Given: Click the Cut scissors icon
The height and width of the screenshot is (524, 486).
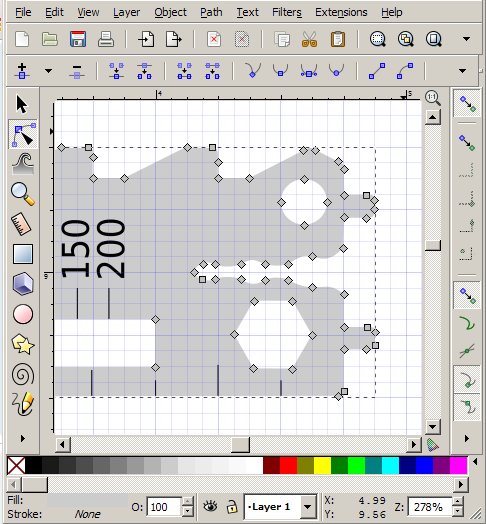Looking at the screenshot, I should [309, 39].
